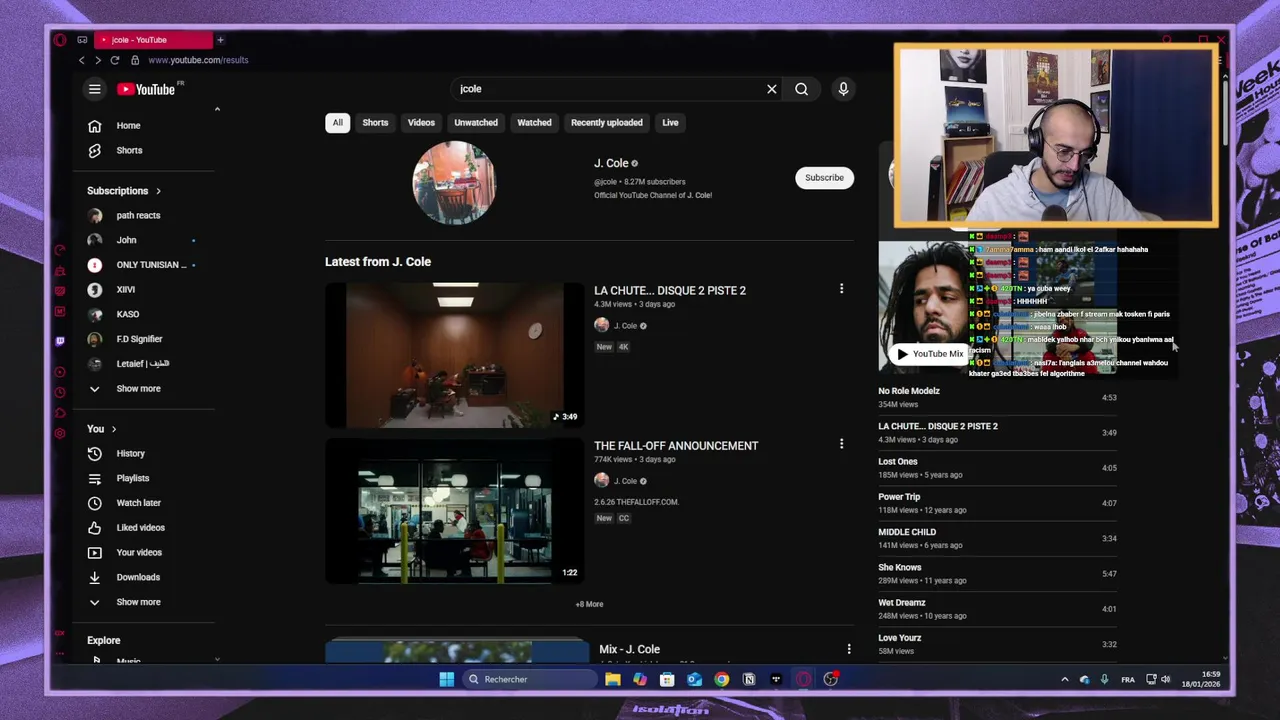The height and width of the screenshot is (720, 1280).
Task: Select the Recently uploaded filter chip
Action: [x=607, y=122]
